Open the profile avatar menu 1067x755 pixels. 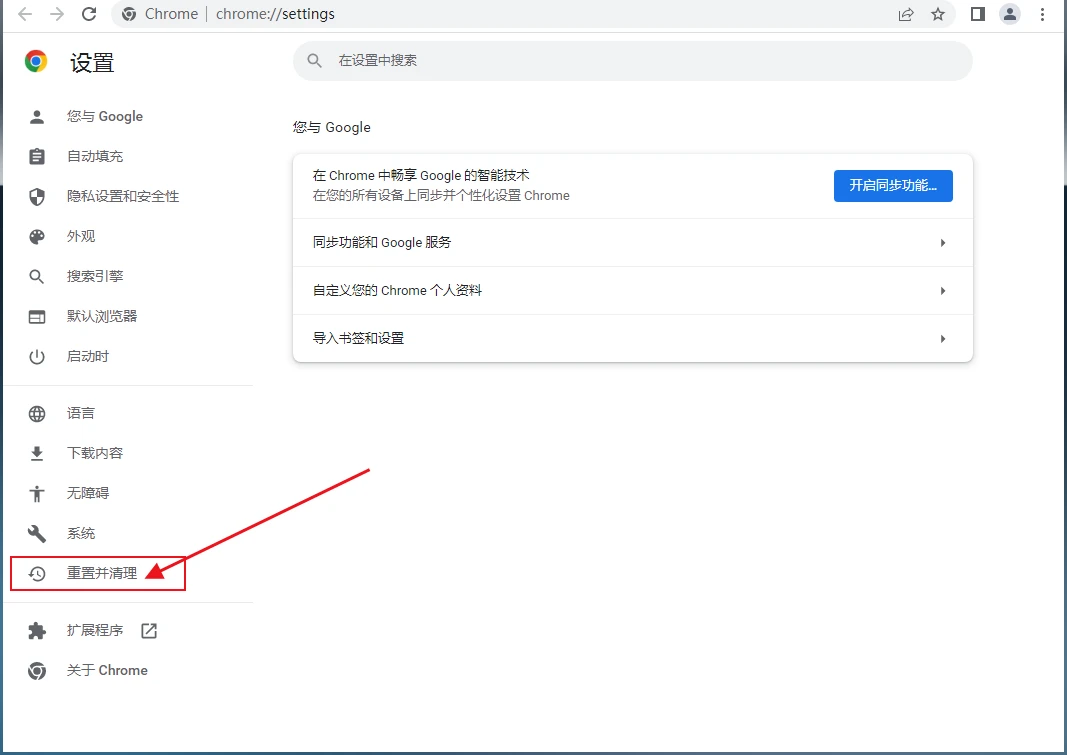1010,14
